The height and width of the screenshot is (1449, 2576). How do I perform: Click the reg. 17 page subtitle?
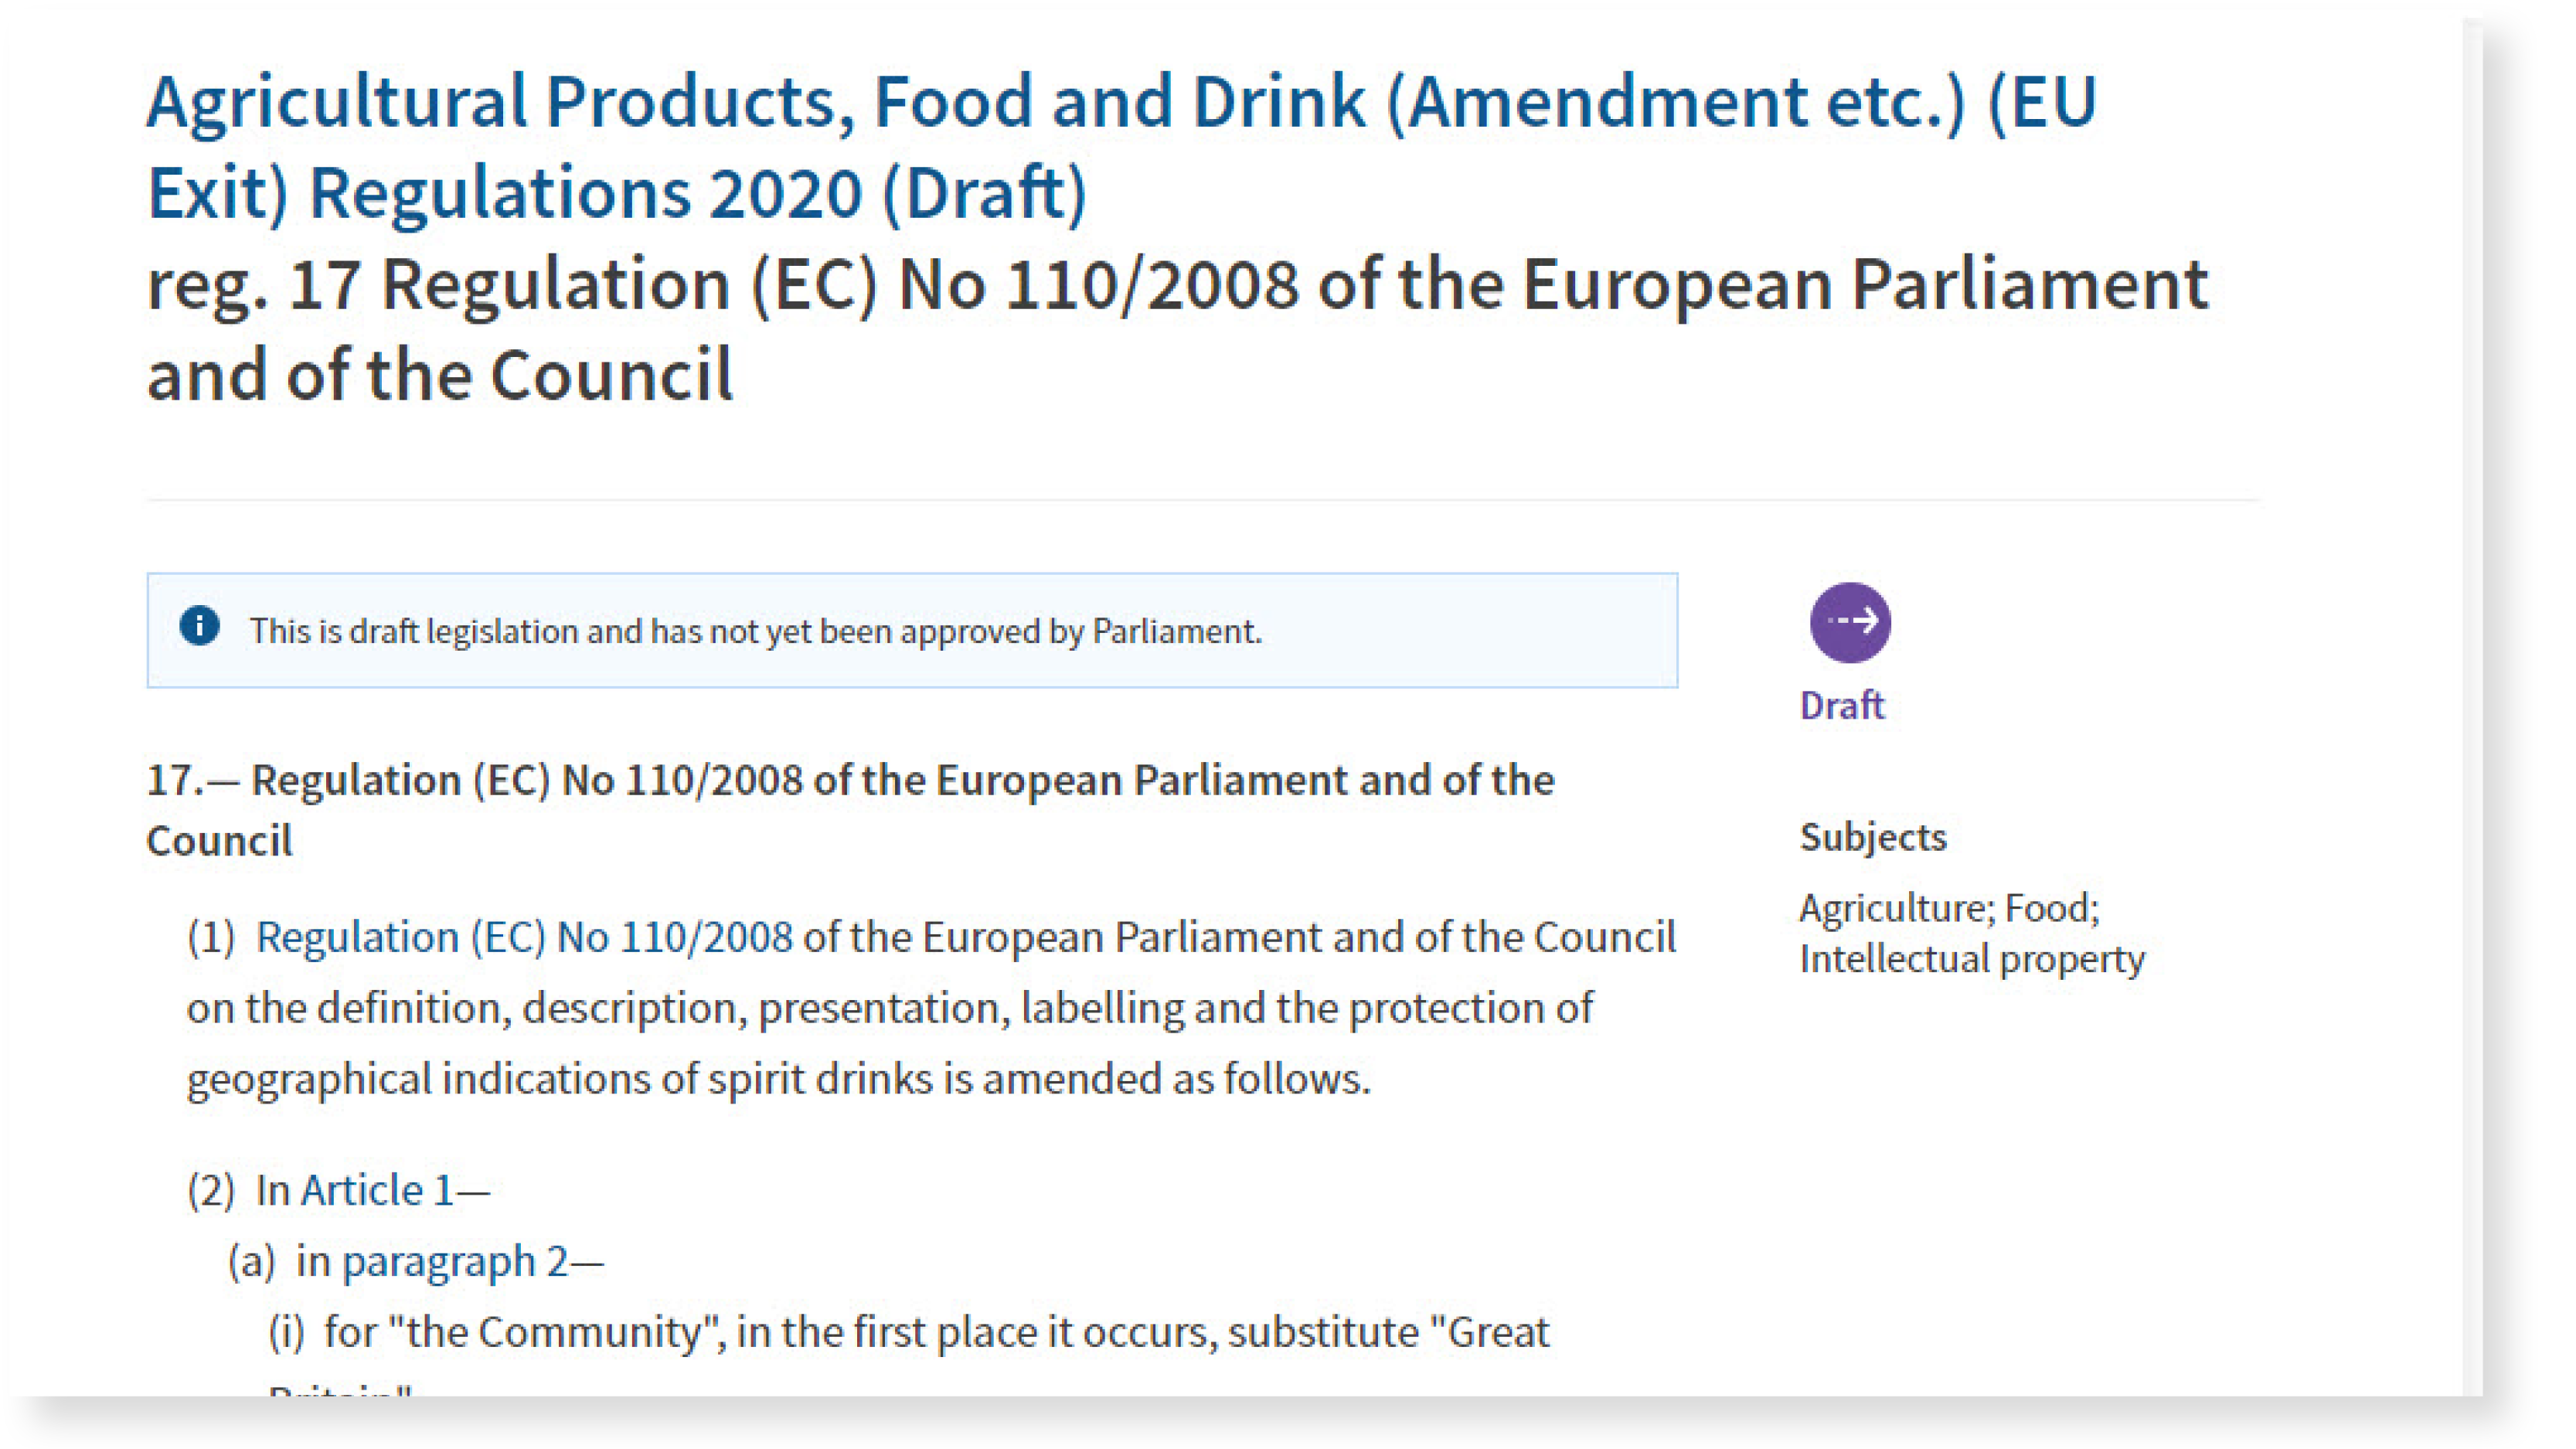[x=1177, y=329]
